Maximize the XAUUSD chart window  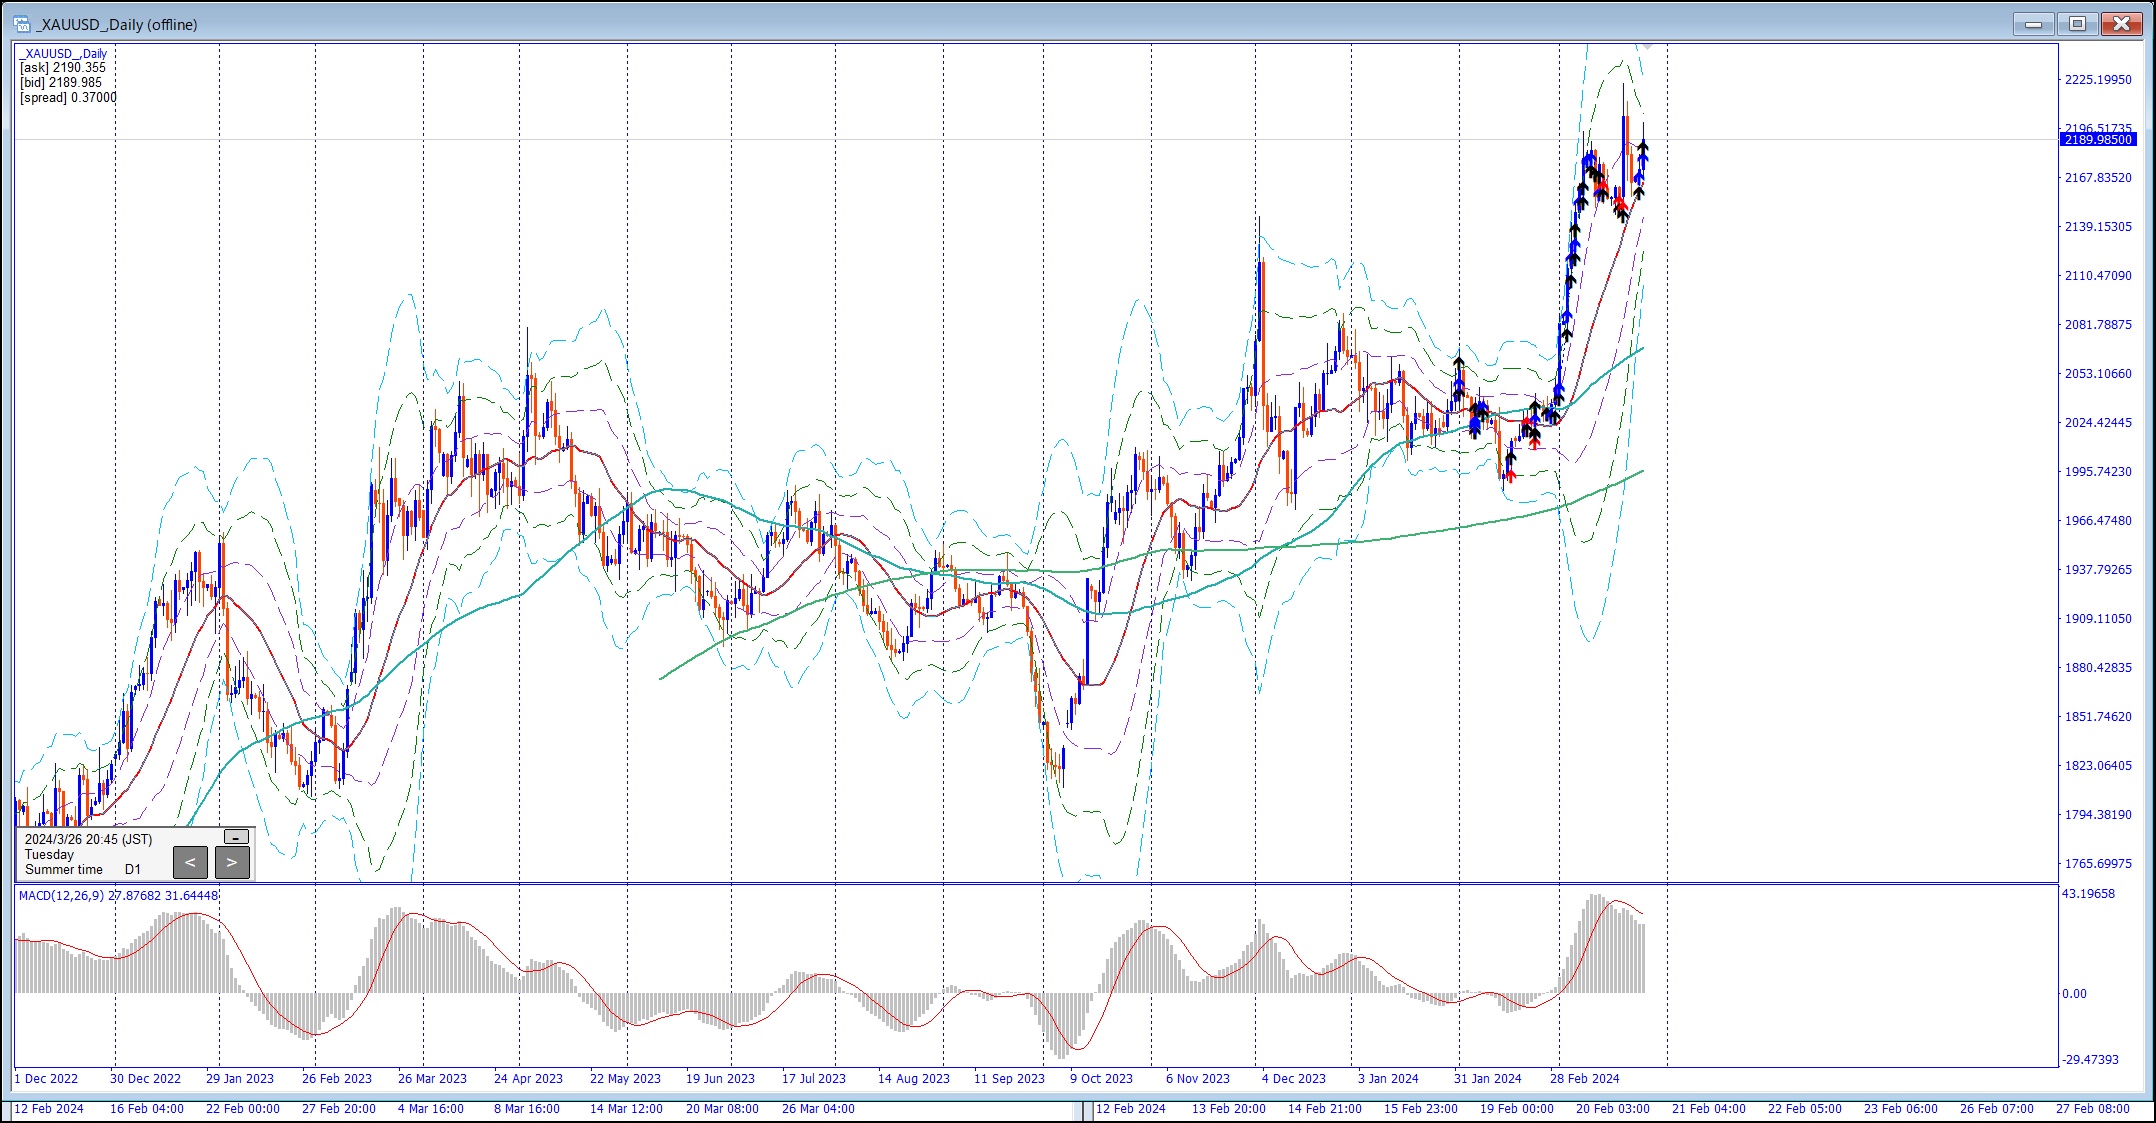2078,24
